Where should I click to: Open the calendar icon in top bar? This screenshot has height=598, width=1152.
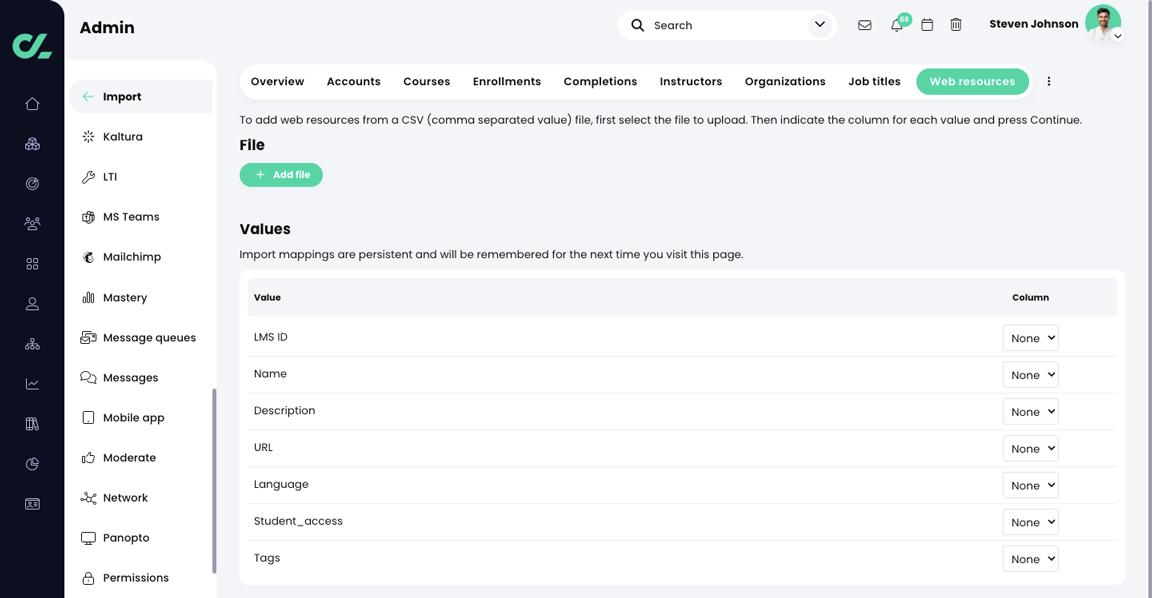click(926, 24)
